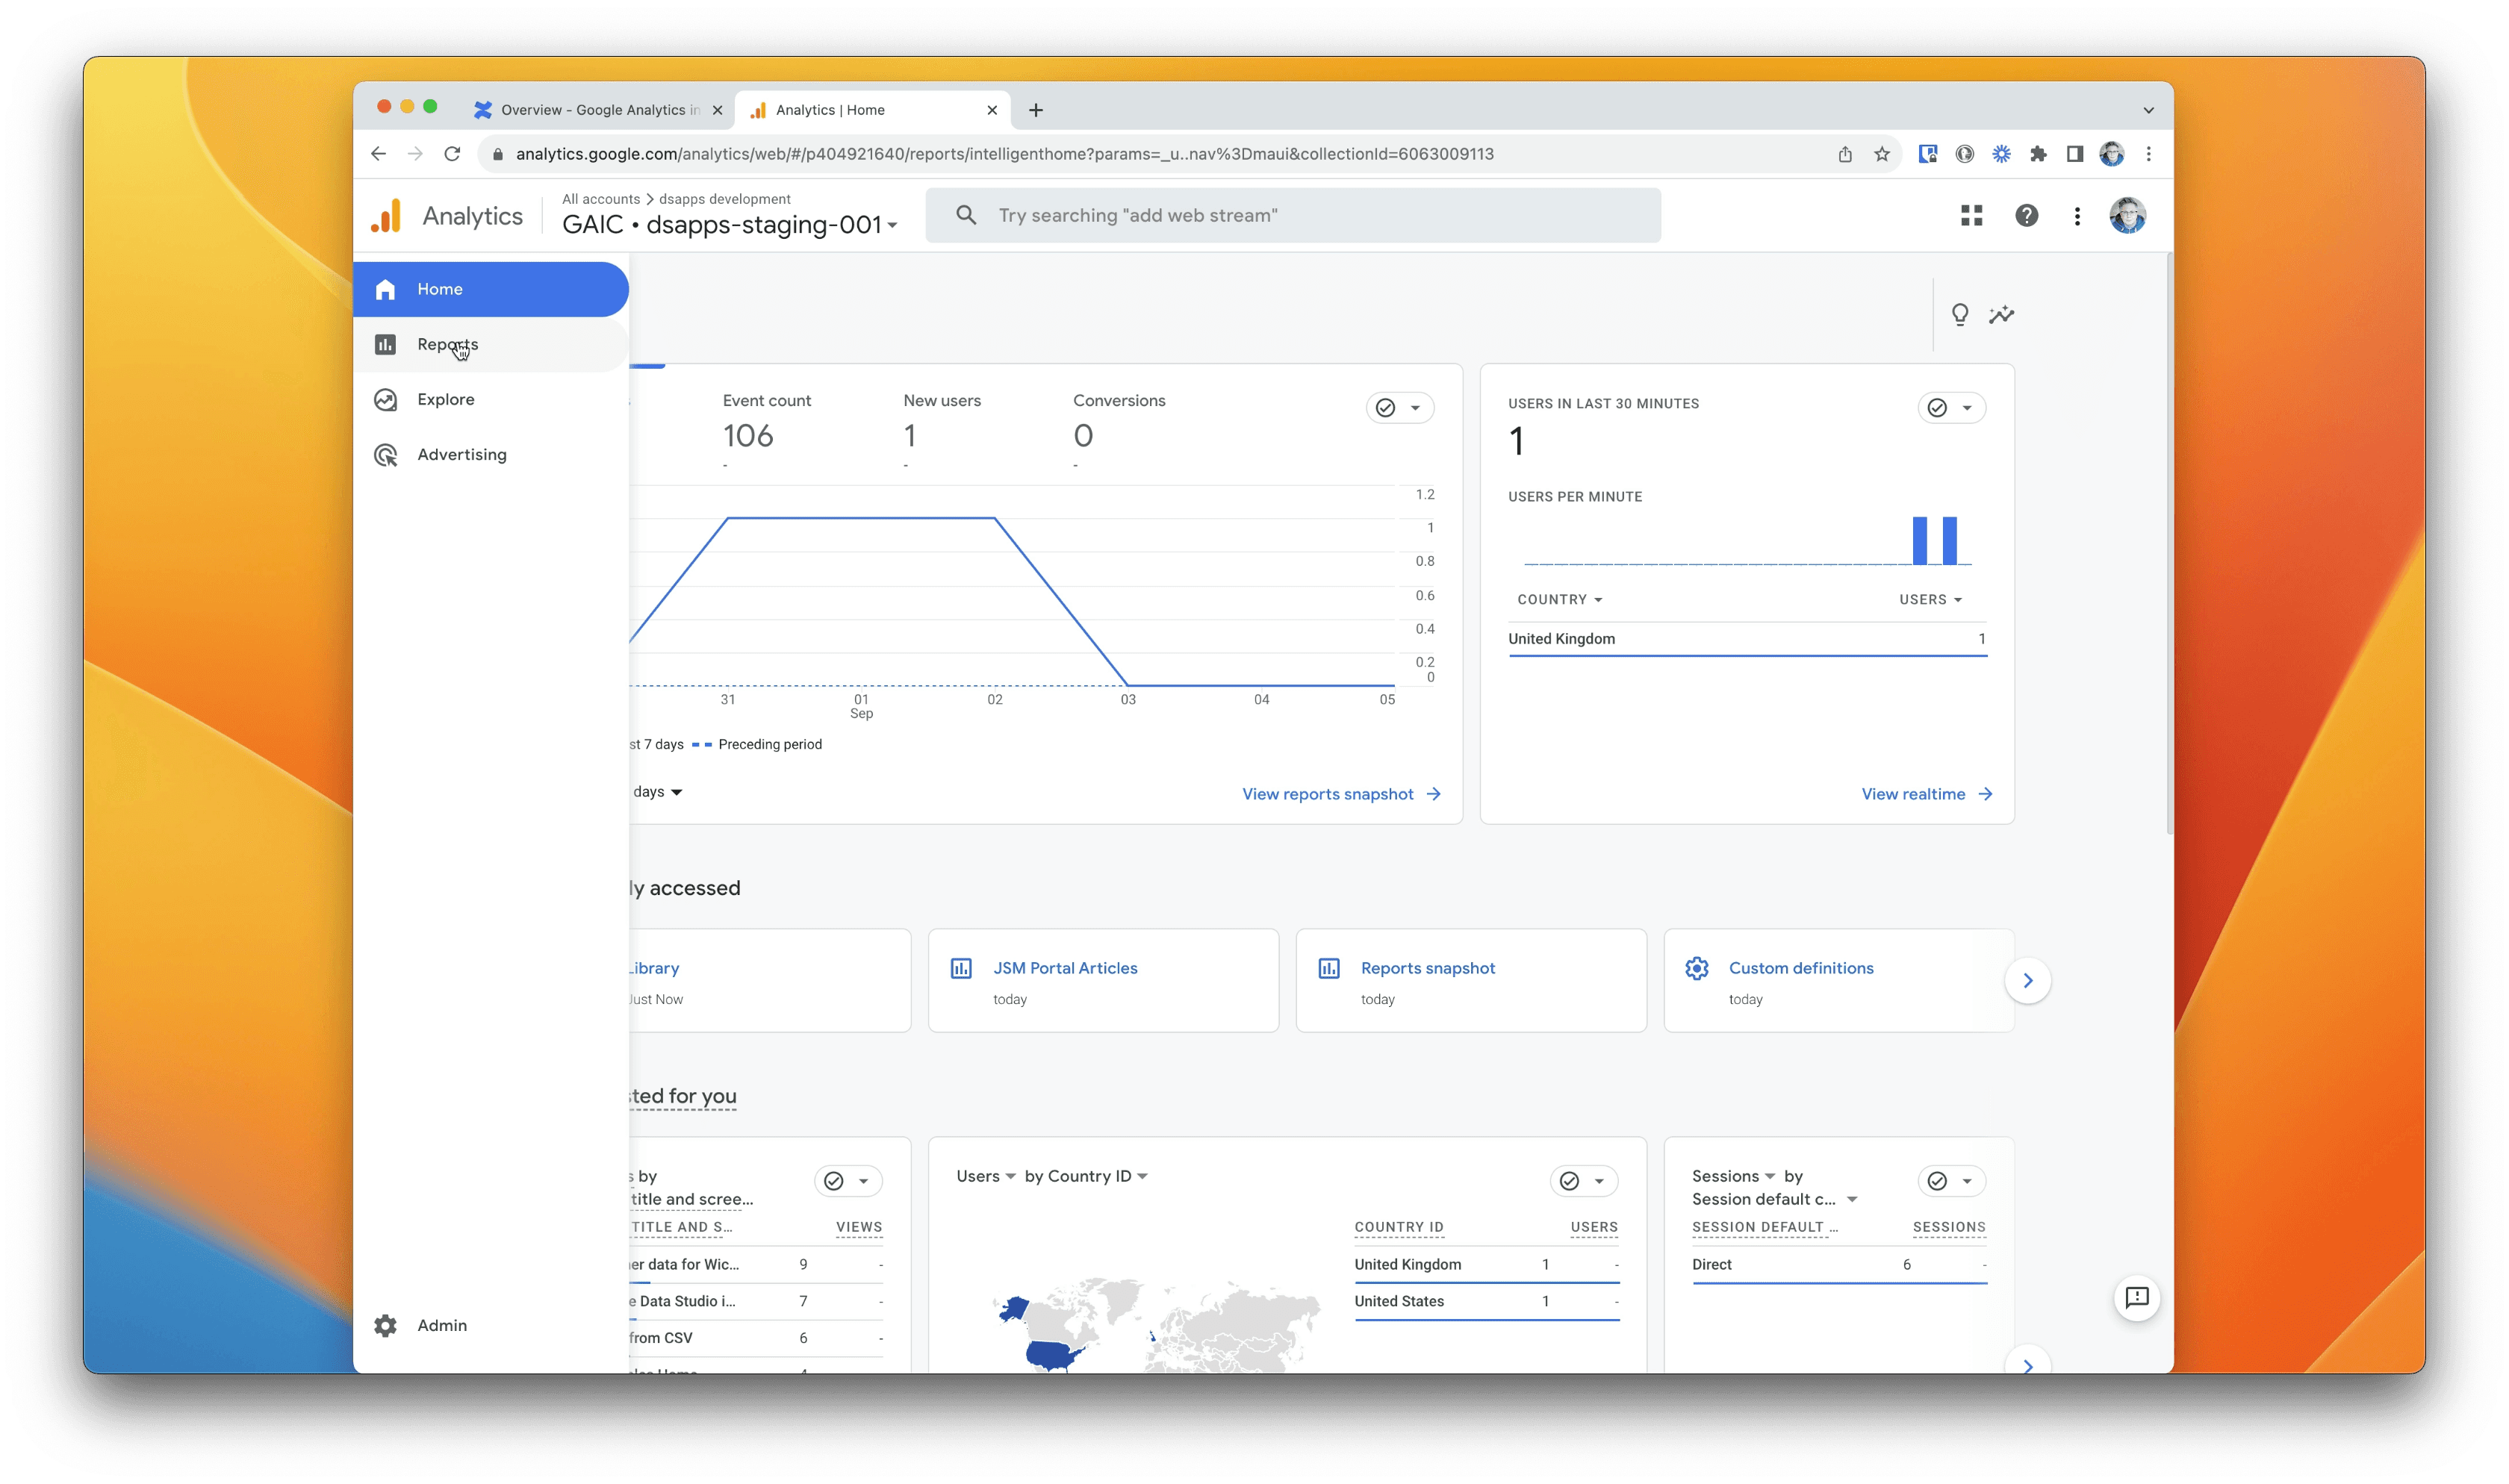
Task: Go to Home in the sidebar
Action: tap(490, 289)
